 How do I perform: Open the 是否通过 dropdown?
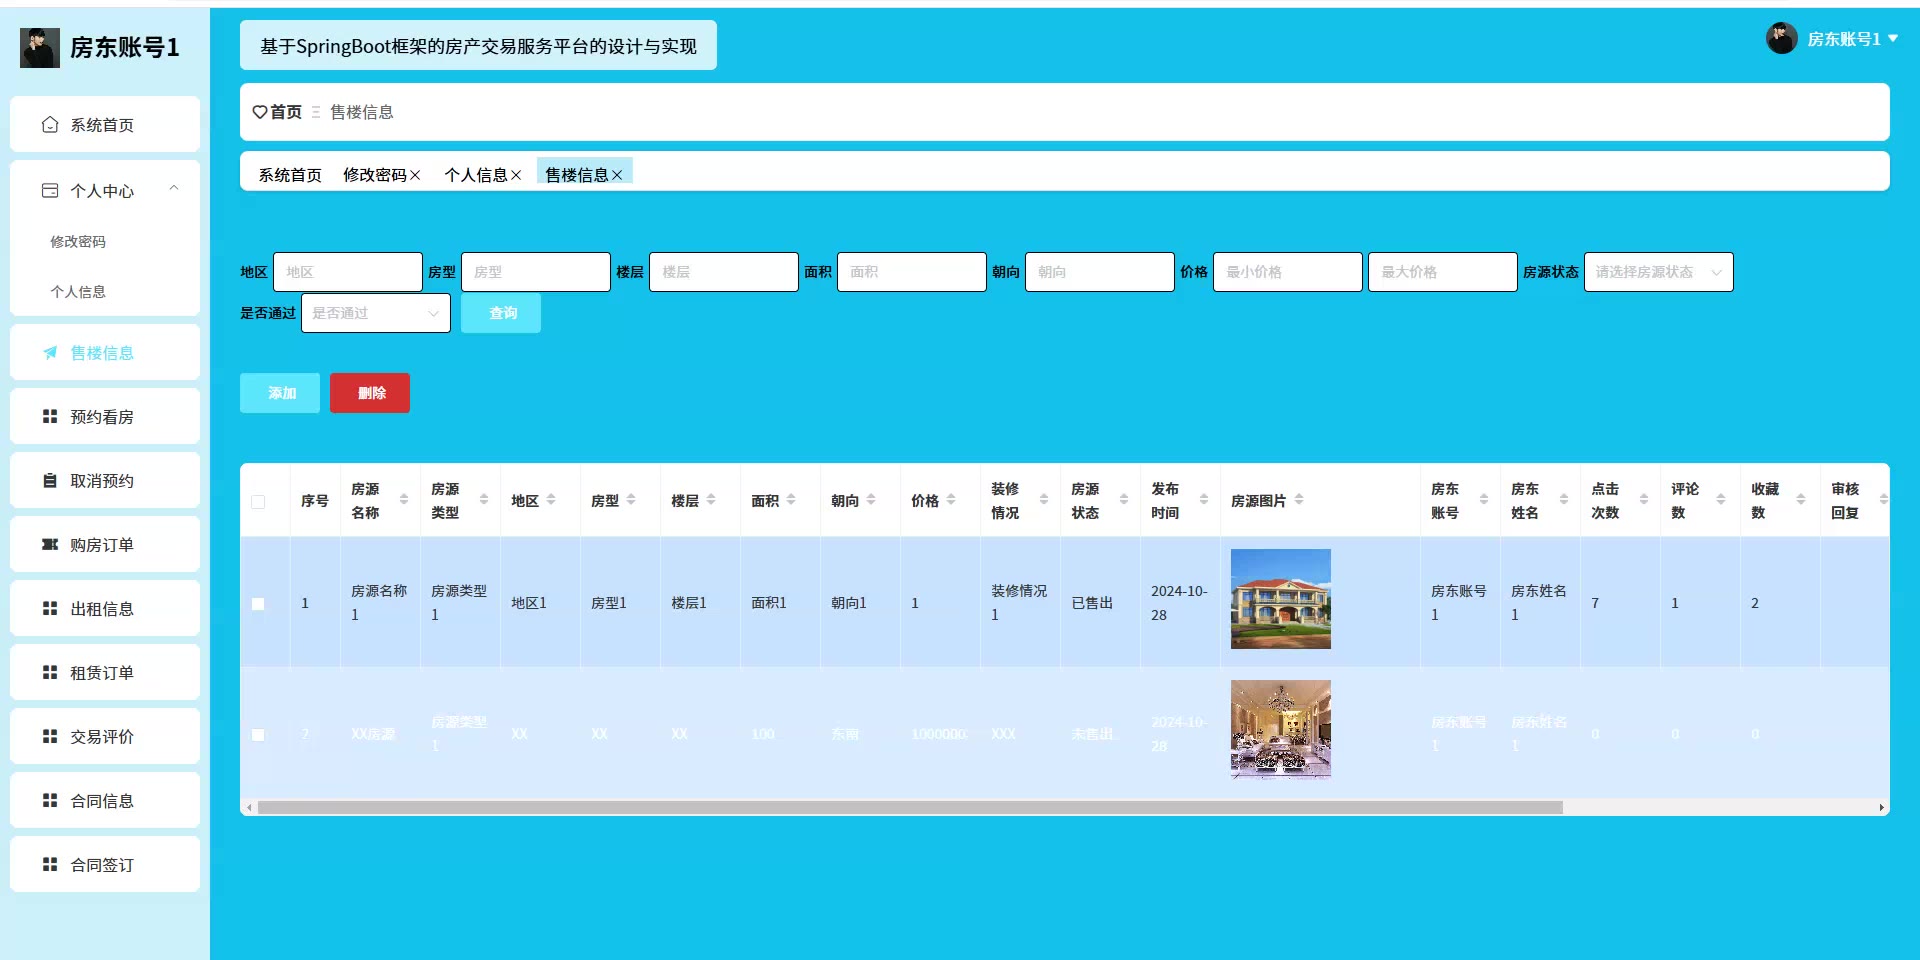pyautogui.click(x=376, y=313)
